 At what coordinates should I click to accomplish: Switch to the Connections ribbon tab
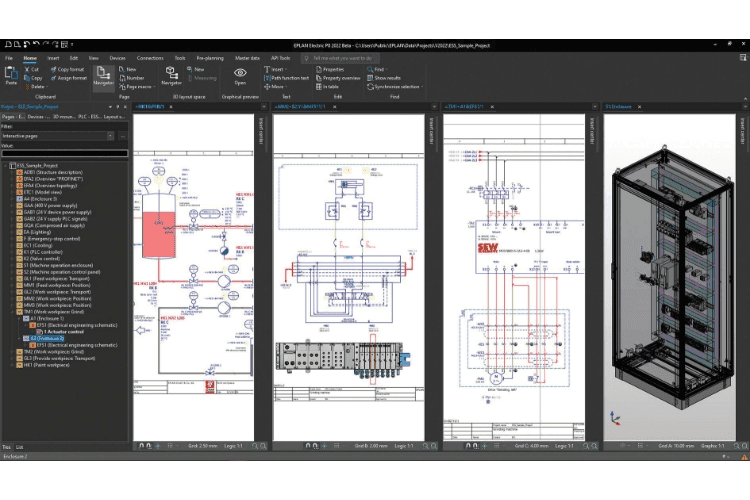coord(150,58)
